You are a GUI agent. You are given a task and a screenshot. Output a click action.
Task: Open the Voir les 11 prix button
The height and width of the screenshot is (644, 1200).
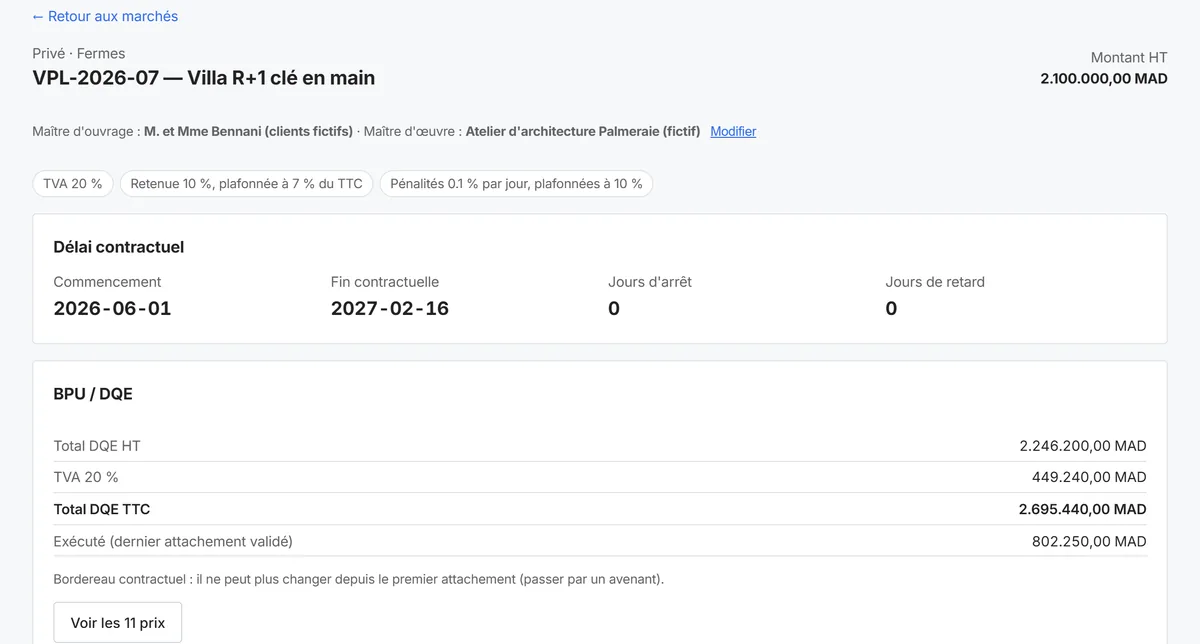[x=118, y=622]
